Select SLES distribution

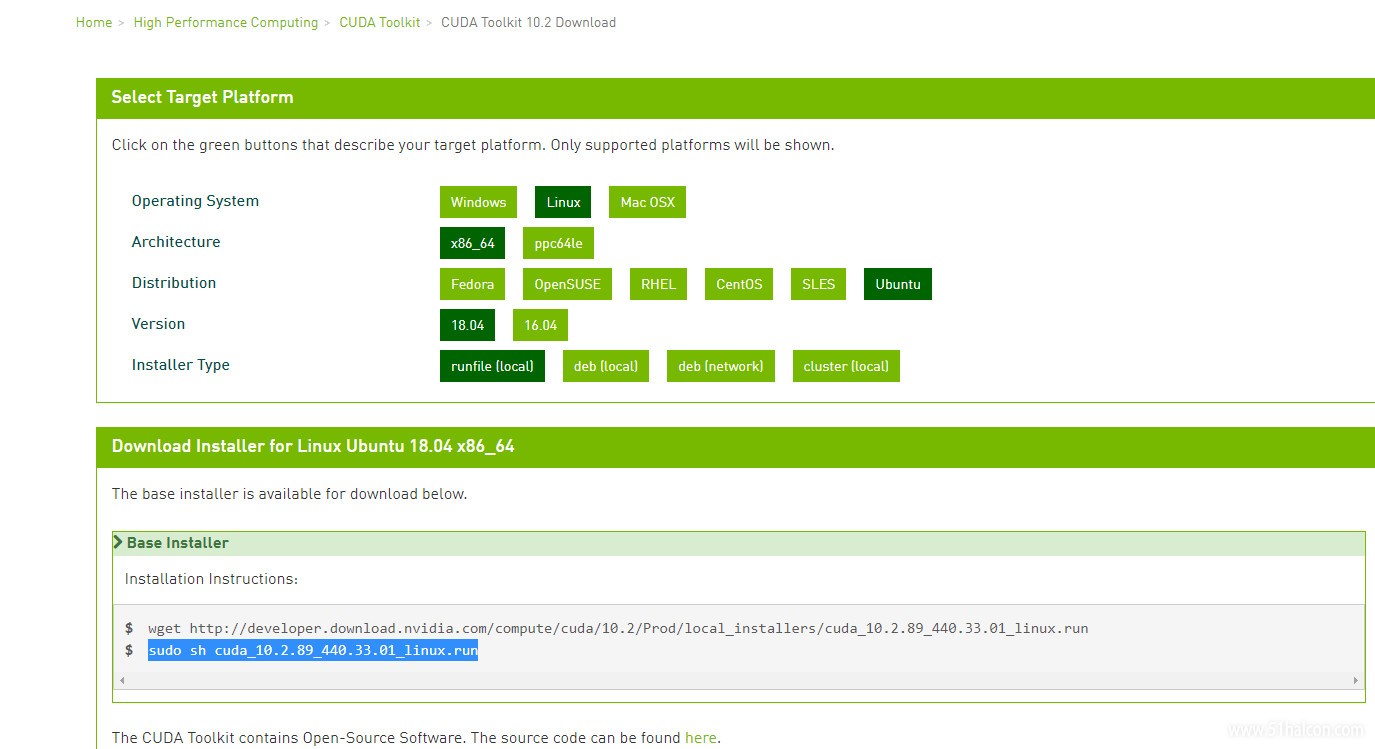click(818, 284)
